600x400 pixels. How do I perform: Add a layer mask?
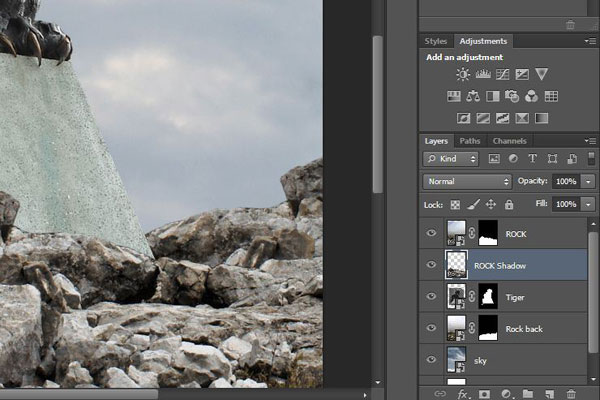coord(486,394)
